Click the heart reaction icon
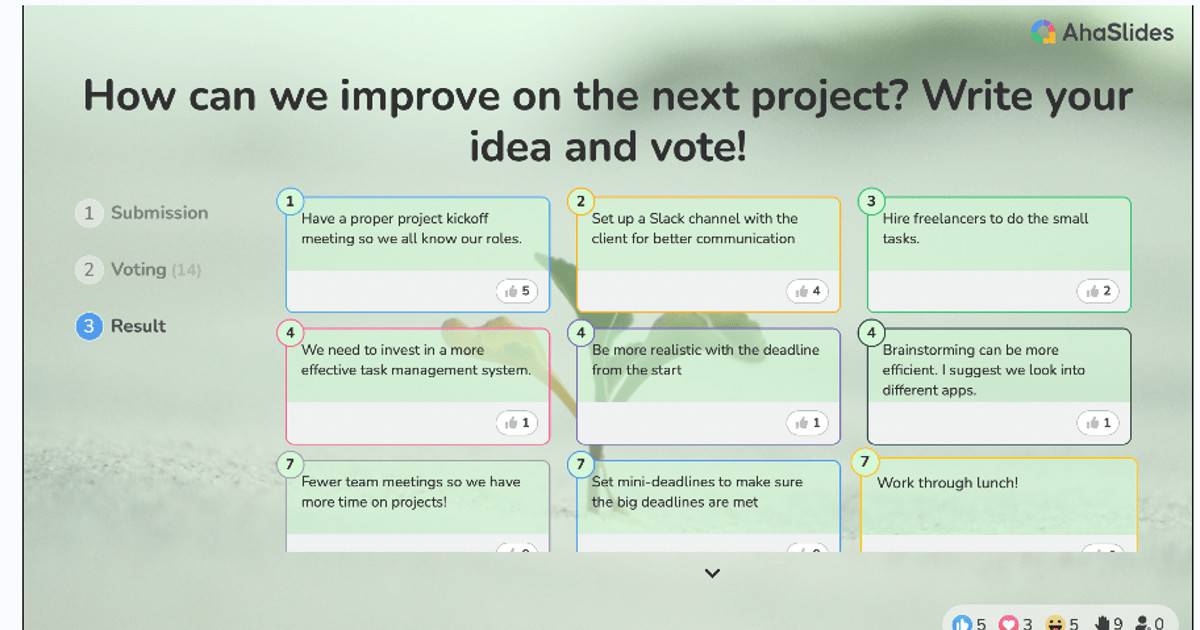The width and height of the screenshot is (1200, 630). click(1009, 623)
